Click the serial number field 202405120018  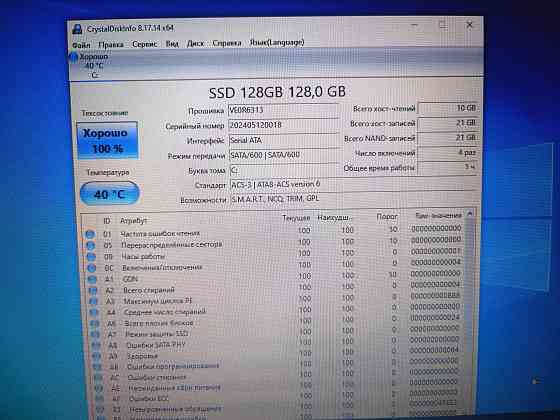283,125
